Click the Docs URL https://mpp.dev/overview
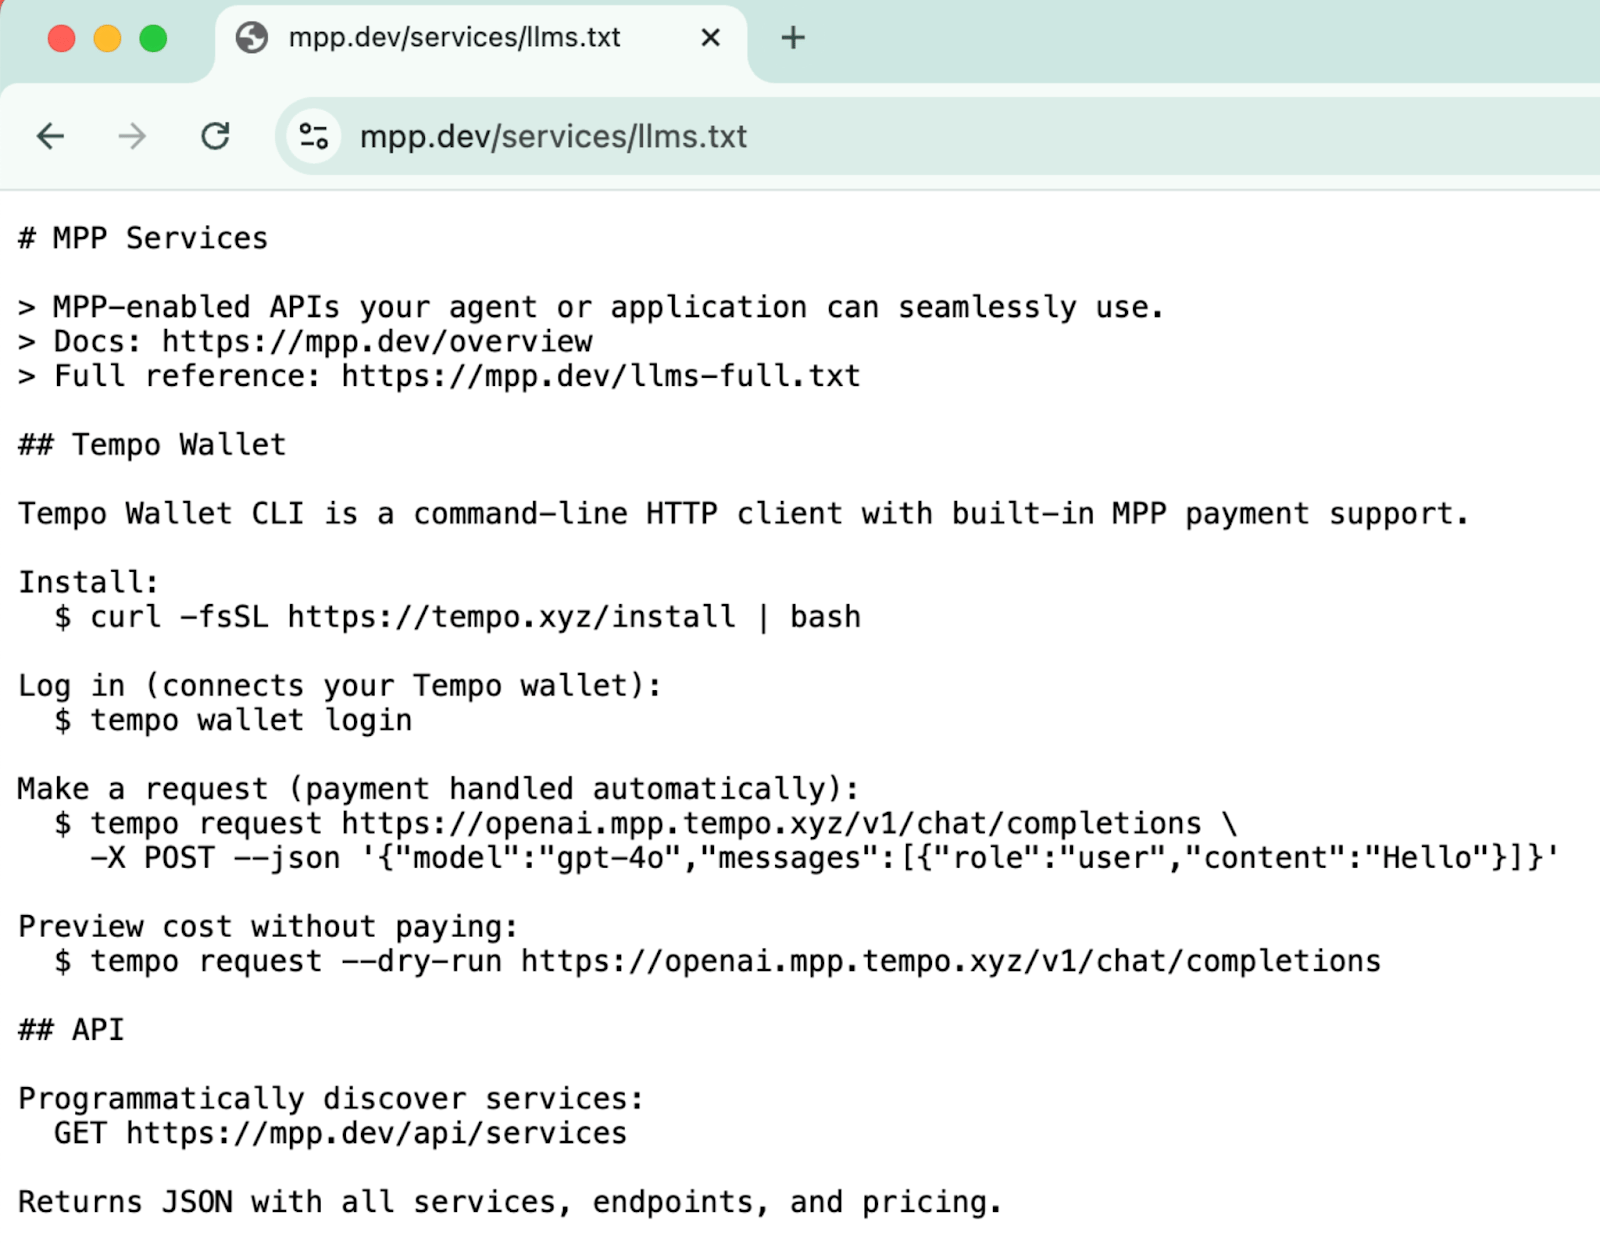The height and width of the screenshot is (1244, 1600). click(377, 342)
